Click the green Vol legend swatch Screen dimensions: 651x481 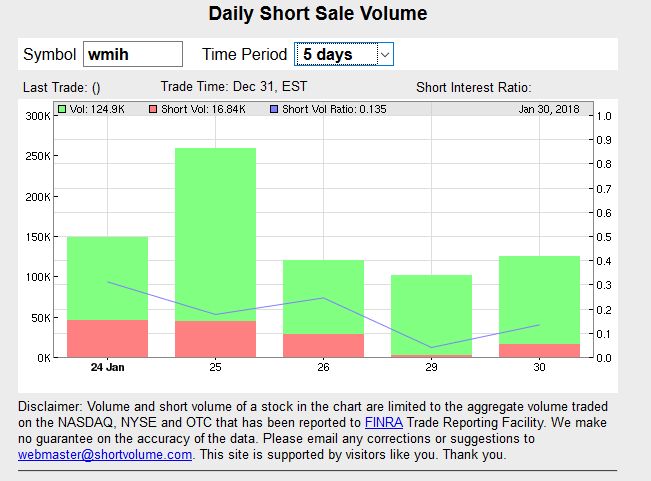[62, 109]
